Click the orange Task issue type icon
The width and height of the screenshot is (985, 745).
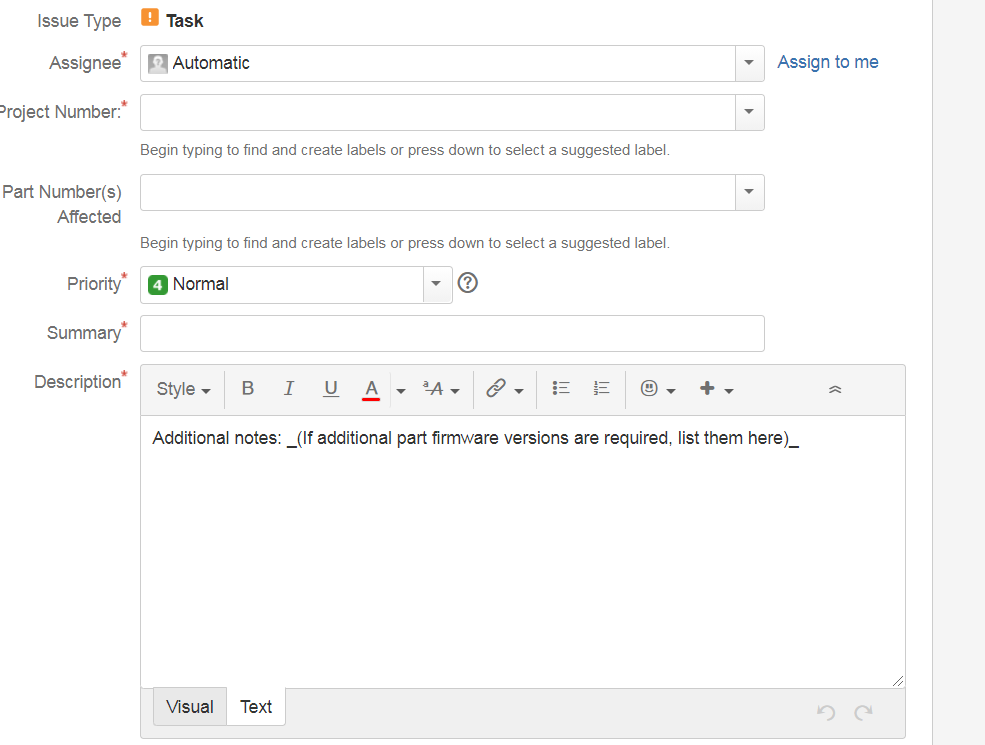150,17
